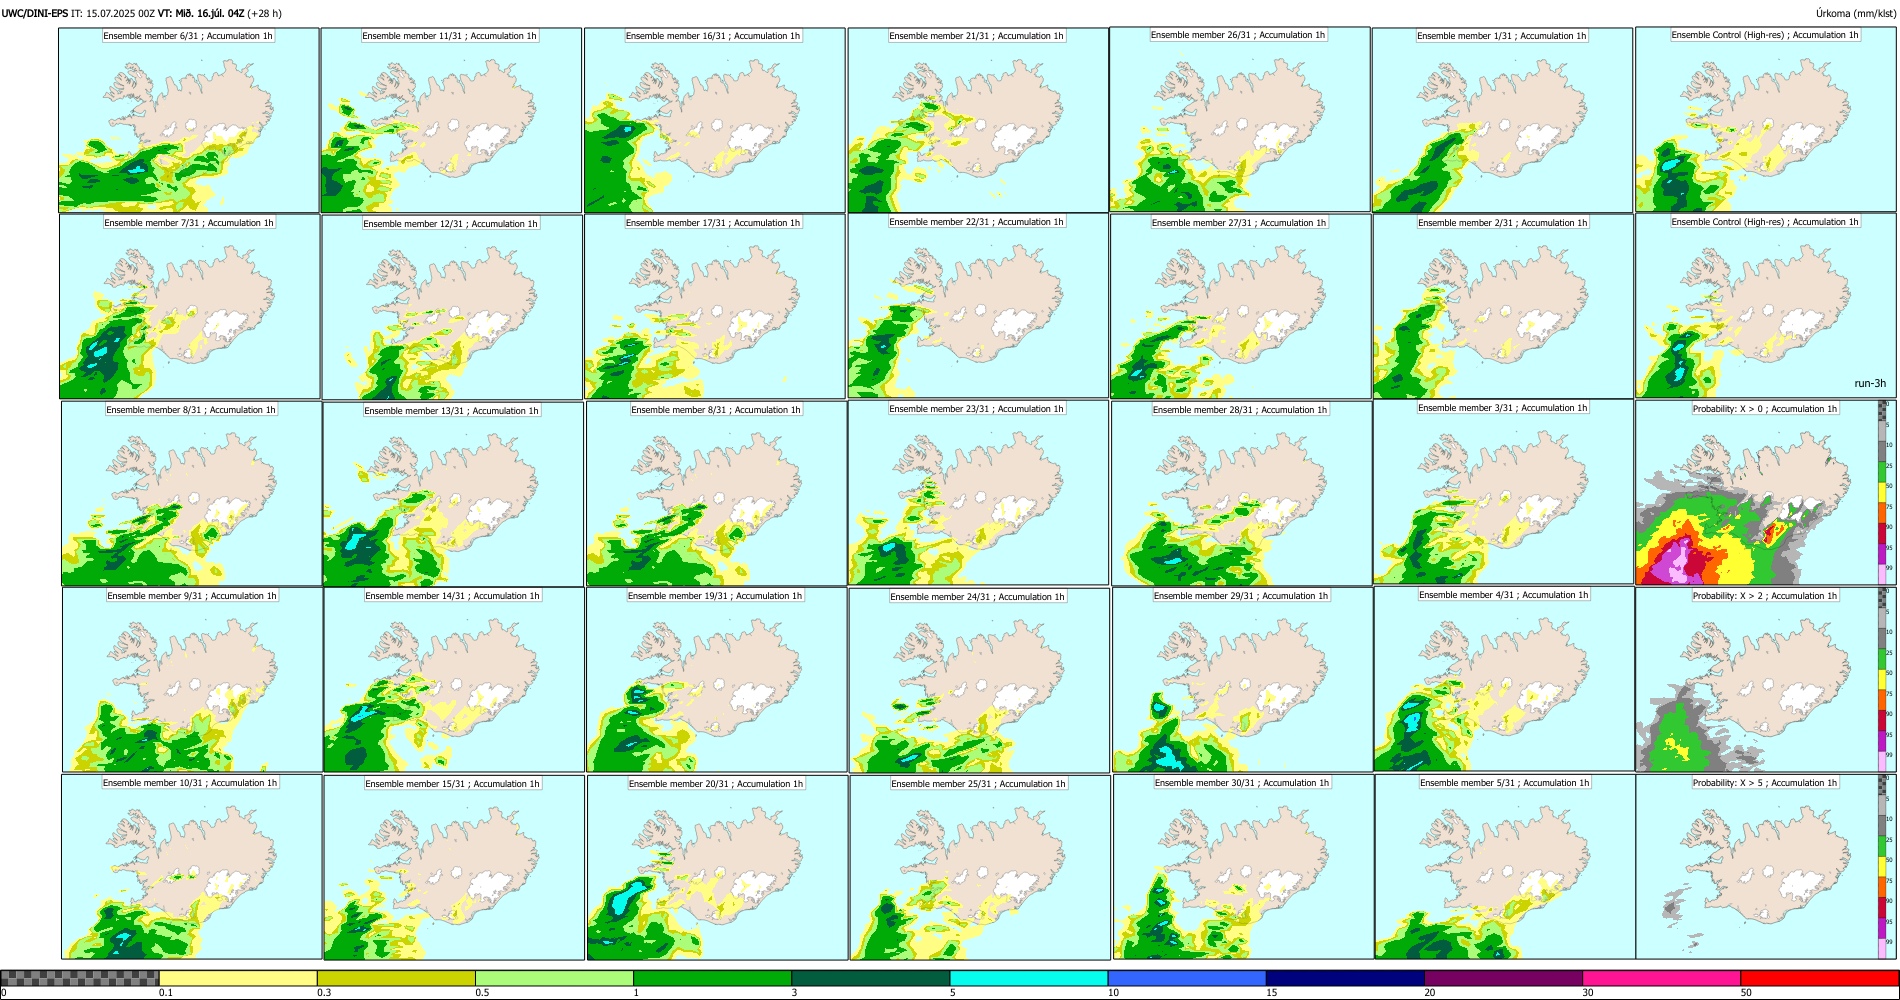1900x1000 pixels.
Task: Click the blue 10–15 legend swatch
Action: (1187, 978)
